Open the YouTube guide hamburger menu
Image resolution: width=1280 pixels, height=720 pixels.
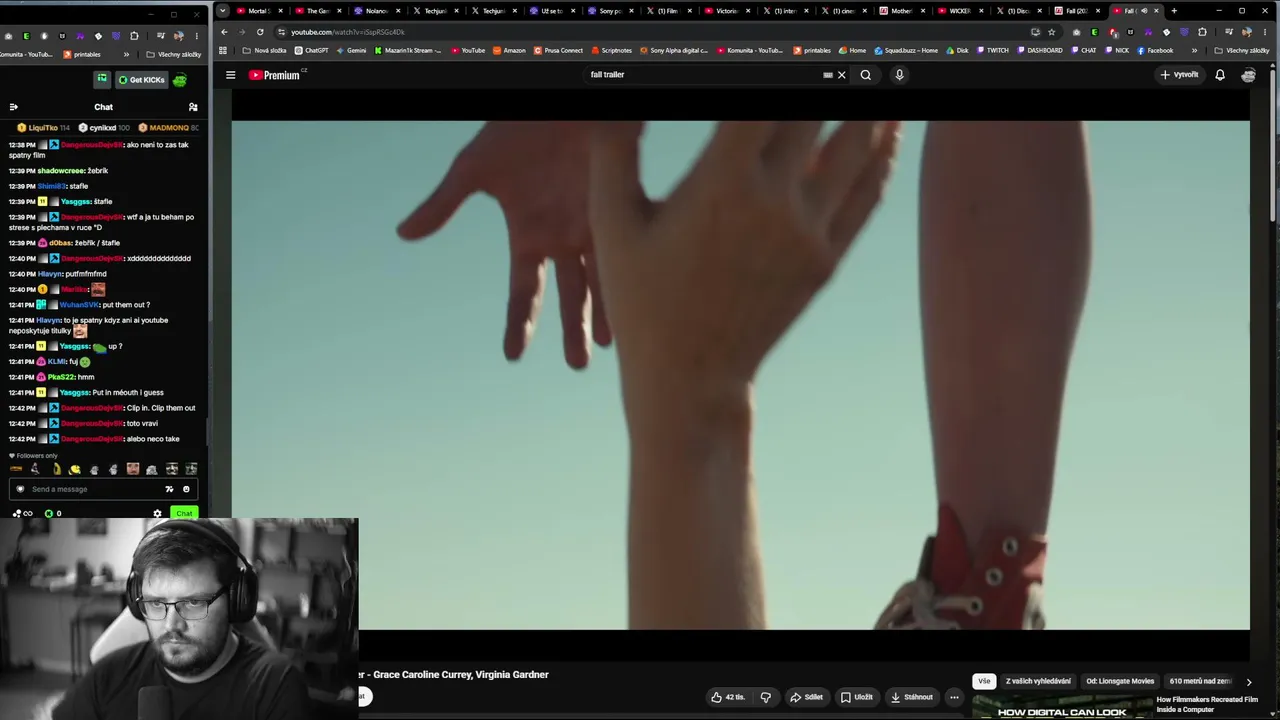[230, 75]
